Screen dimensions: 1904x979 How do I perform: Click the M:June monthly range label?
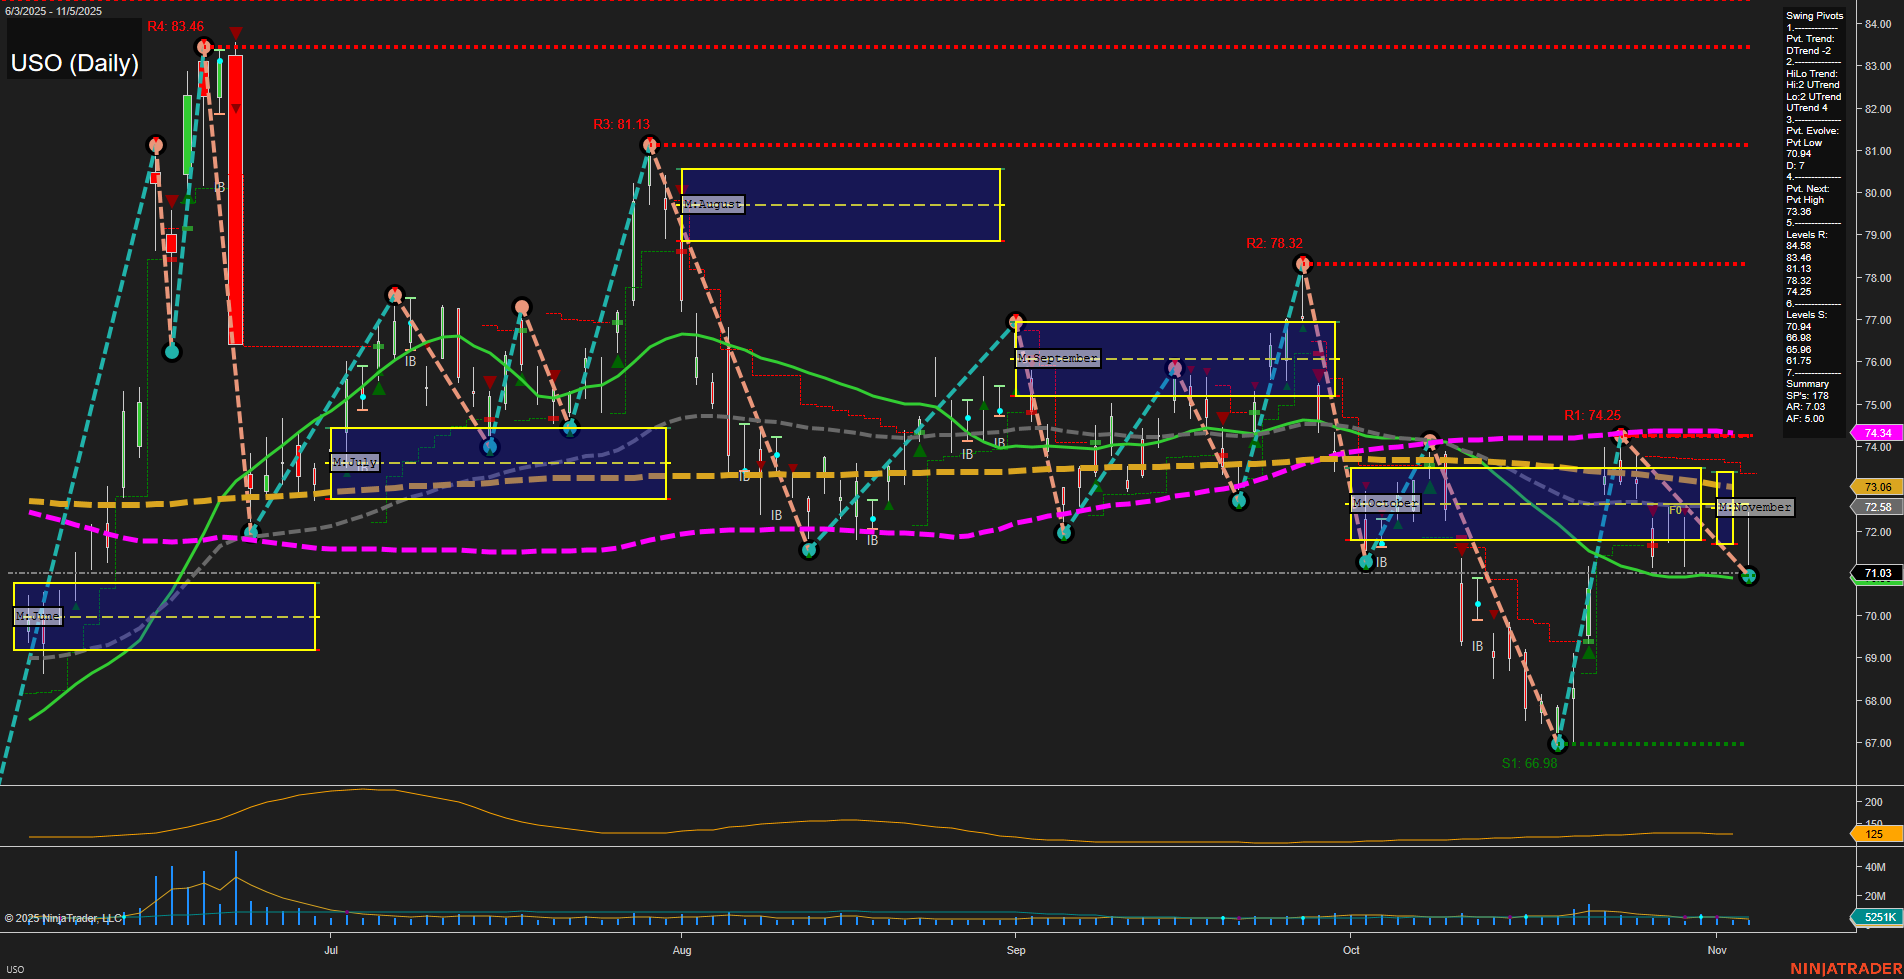click(37, 617)
